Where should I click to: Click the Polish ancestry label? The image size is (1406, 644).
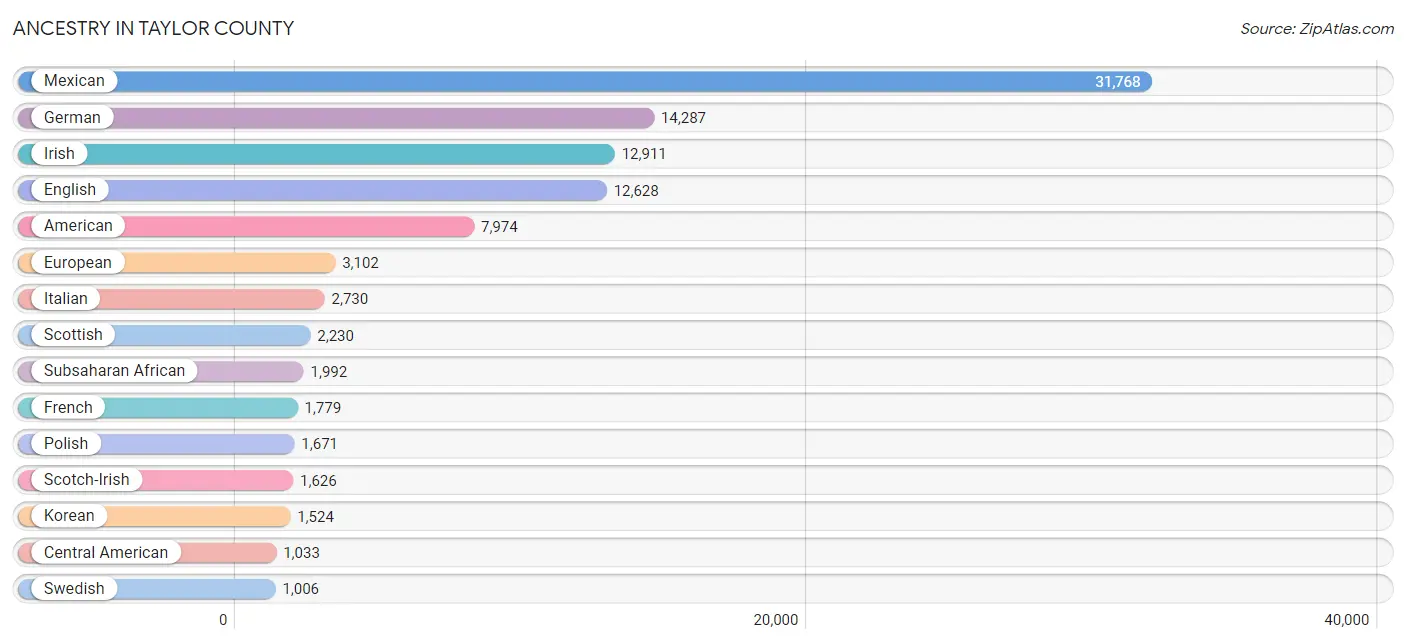tap(66, 443)
